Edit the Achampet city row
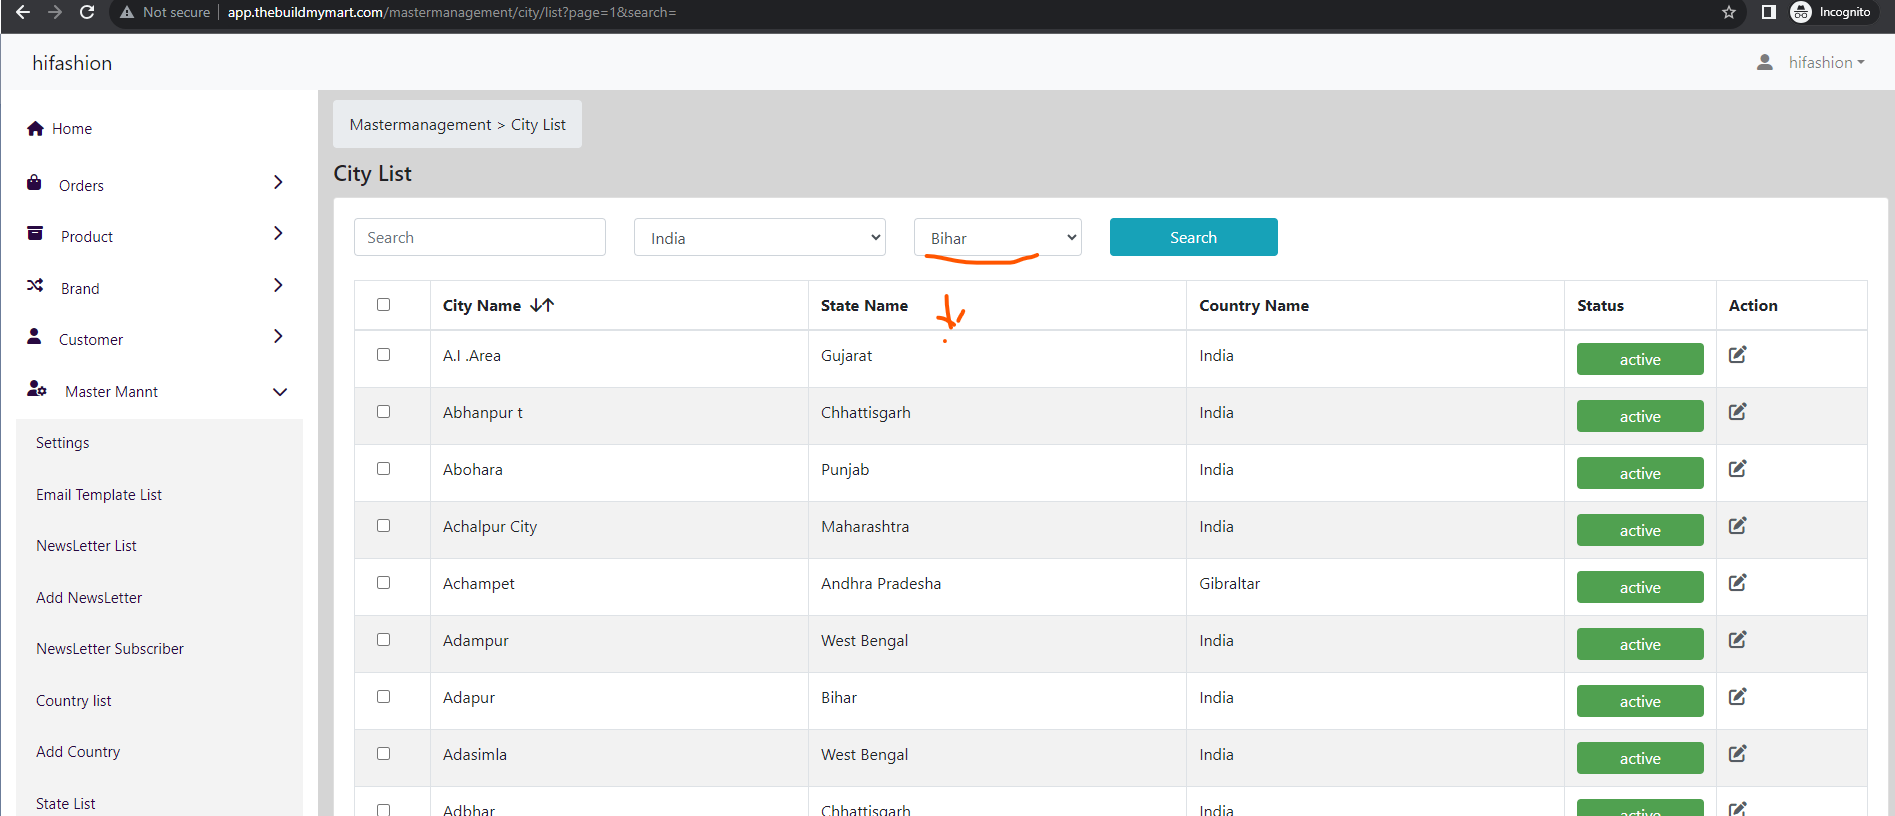This screenshot has width=1895, height=816. (1738, 583)
